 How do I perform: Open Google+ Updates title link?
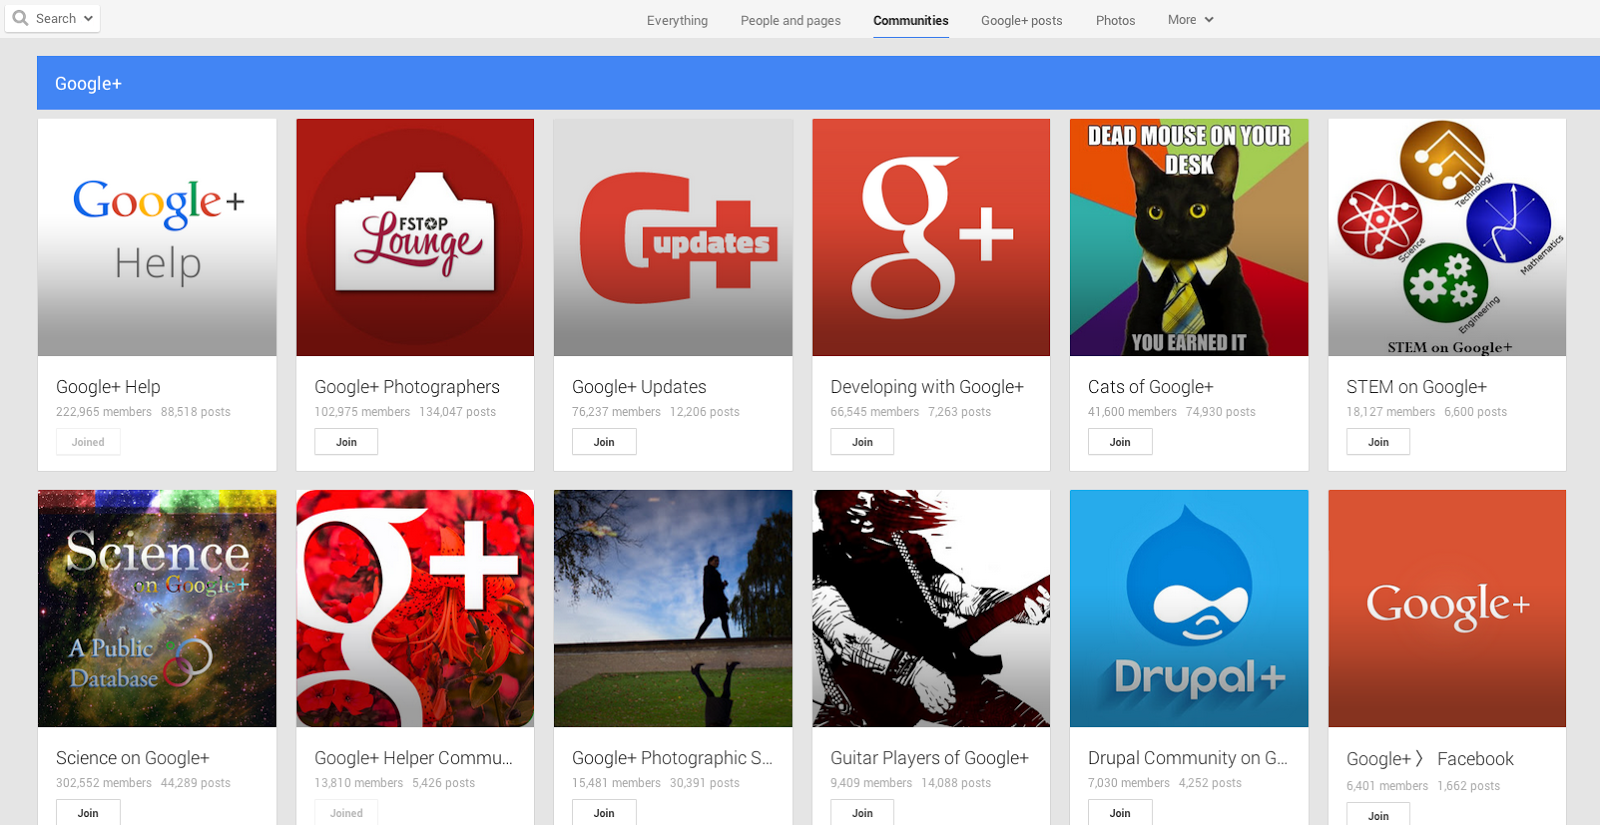point(639,387)
